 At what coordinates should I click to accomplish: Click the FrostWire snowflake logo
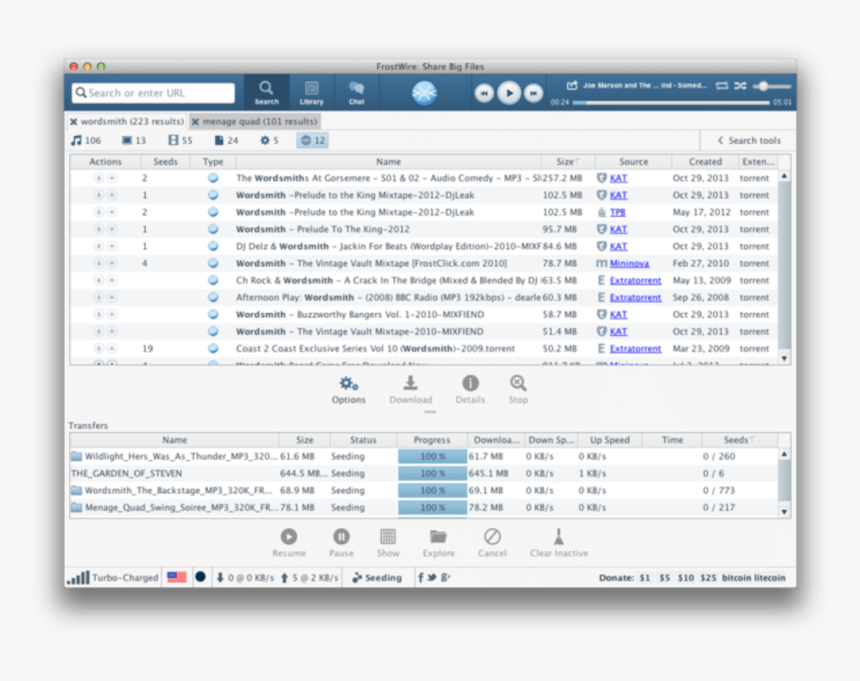(x=424, y=93)
